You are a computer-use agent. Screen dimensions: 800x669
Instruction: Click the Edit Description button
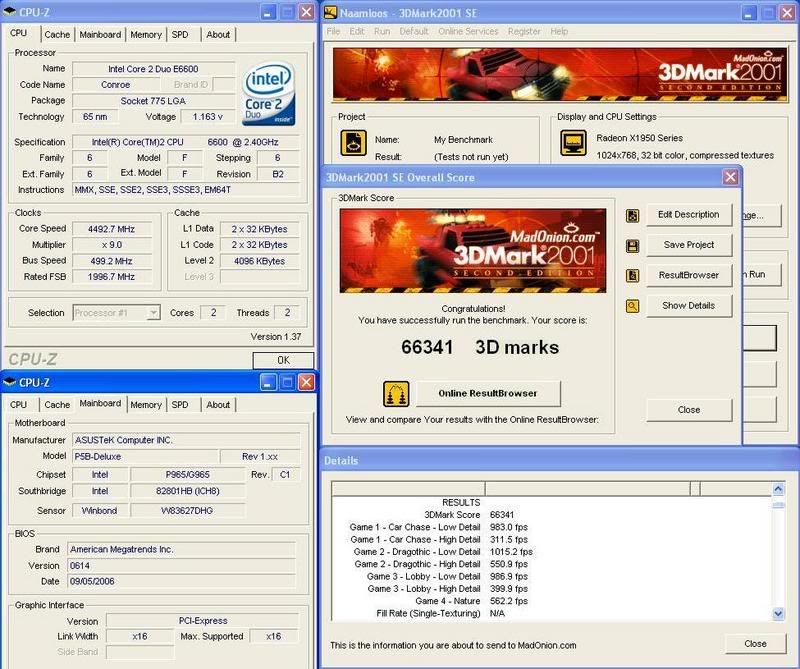coord(689,215)
